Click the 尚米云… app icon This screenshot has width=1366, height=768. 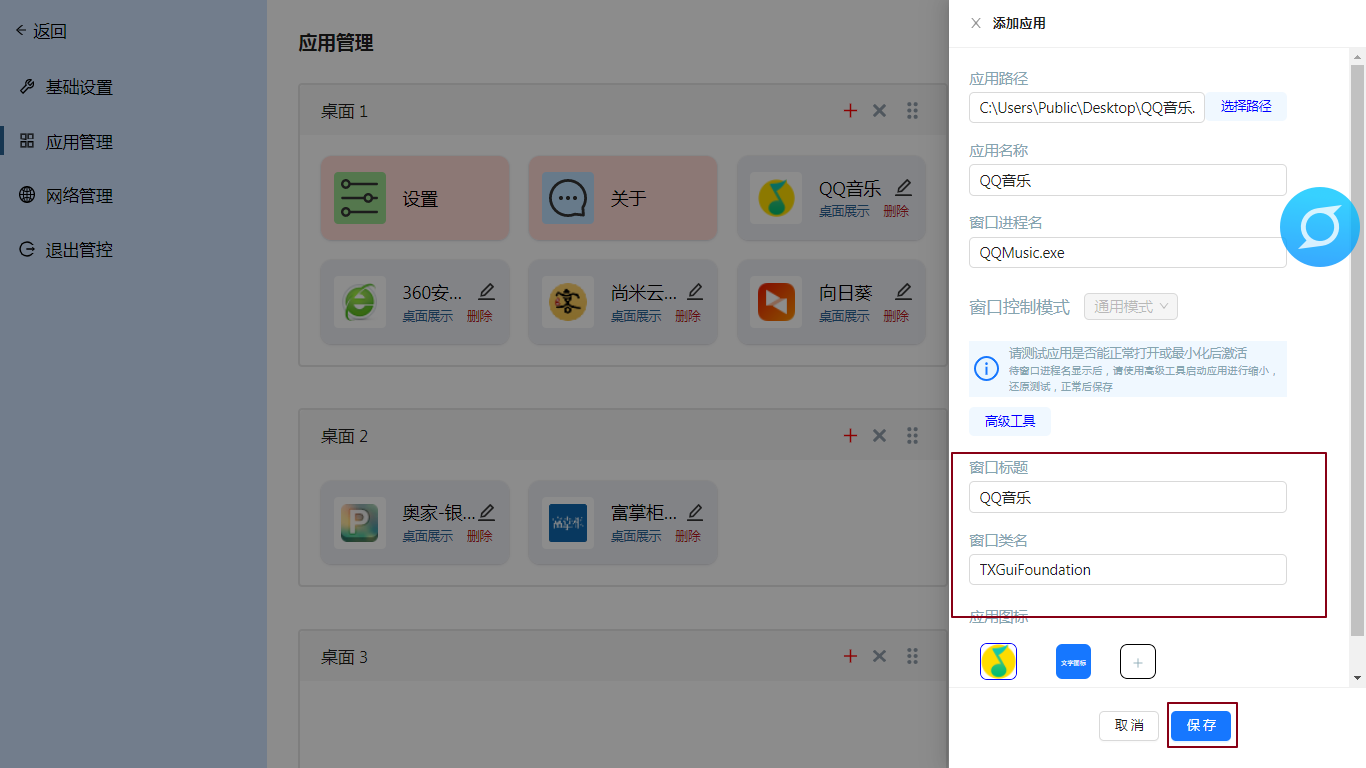click(x=568, y=302)
